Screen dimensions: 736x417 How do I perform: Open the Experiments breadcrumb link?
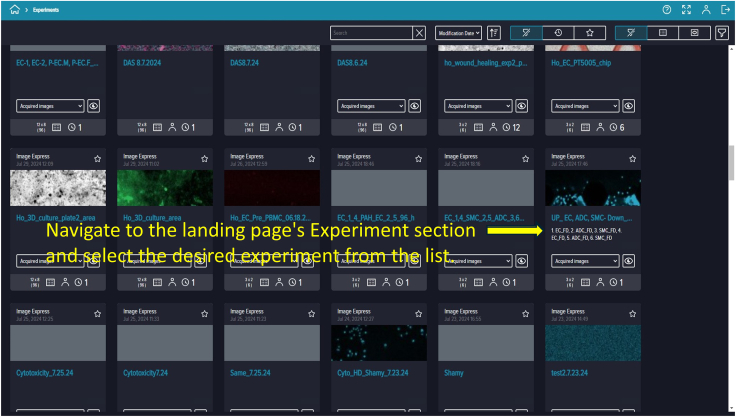(46, 10)
